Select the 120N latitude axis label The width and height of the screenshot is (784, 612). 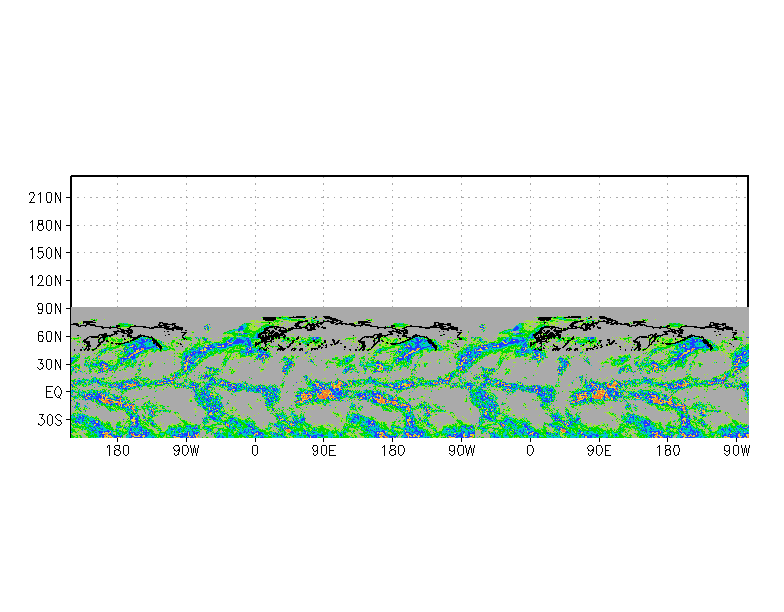click(x=45, y=280)
